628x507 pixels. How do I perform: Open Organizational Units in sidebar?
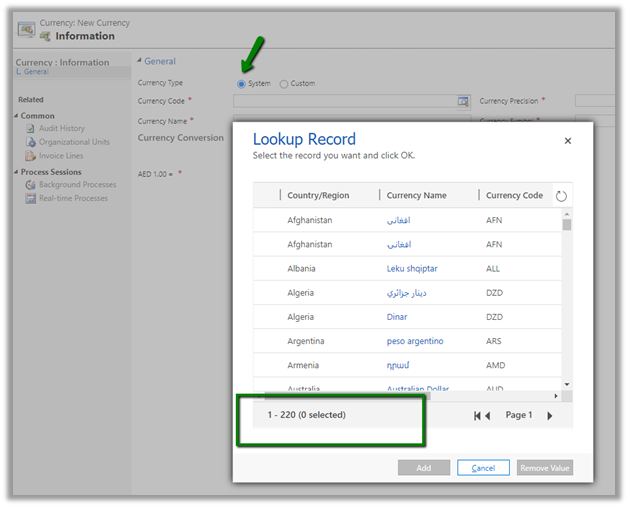(x=73, y=142)
